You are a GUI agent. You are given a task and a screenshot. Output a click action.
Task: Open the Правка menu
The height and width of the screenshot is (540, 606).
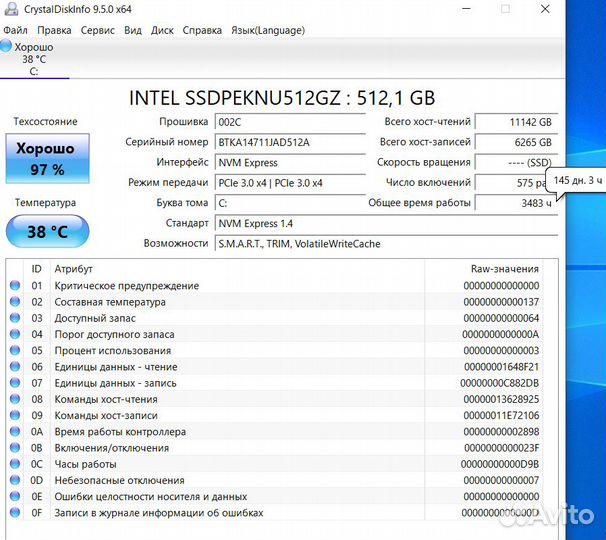[x=54, y=30]
